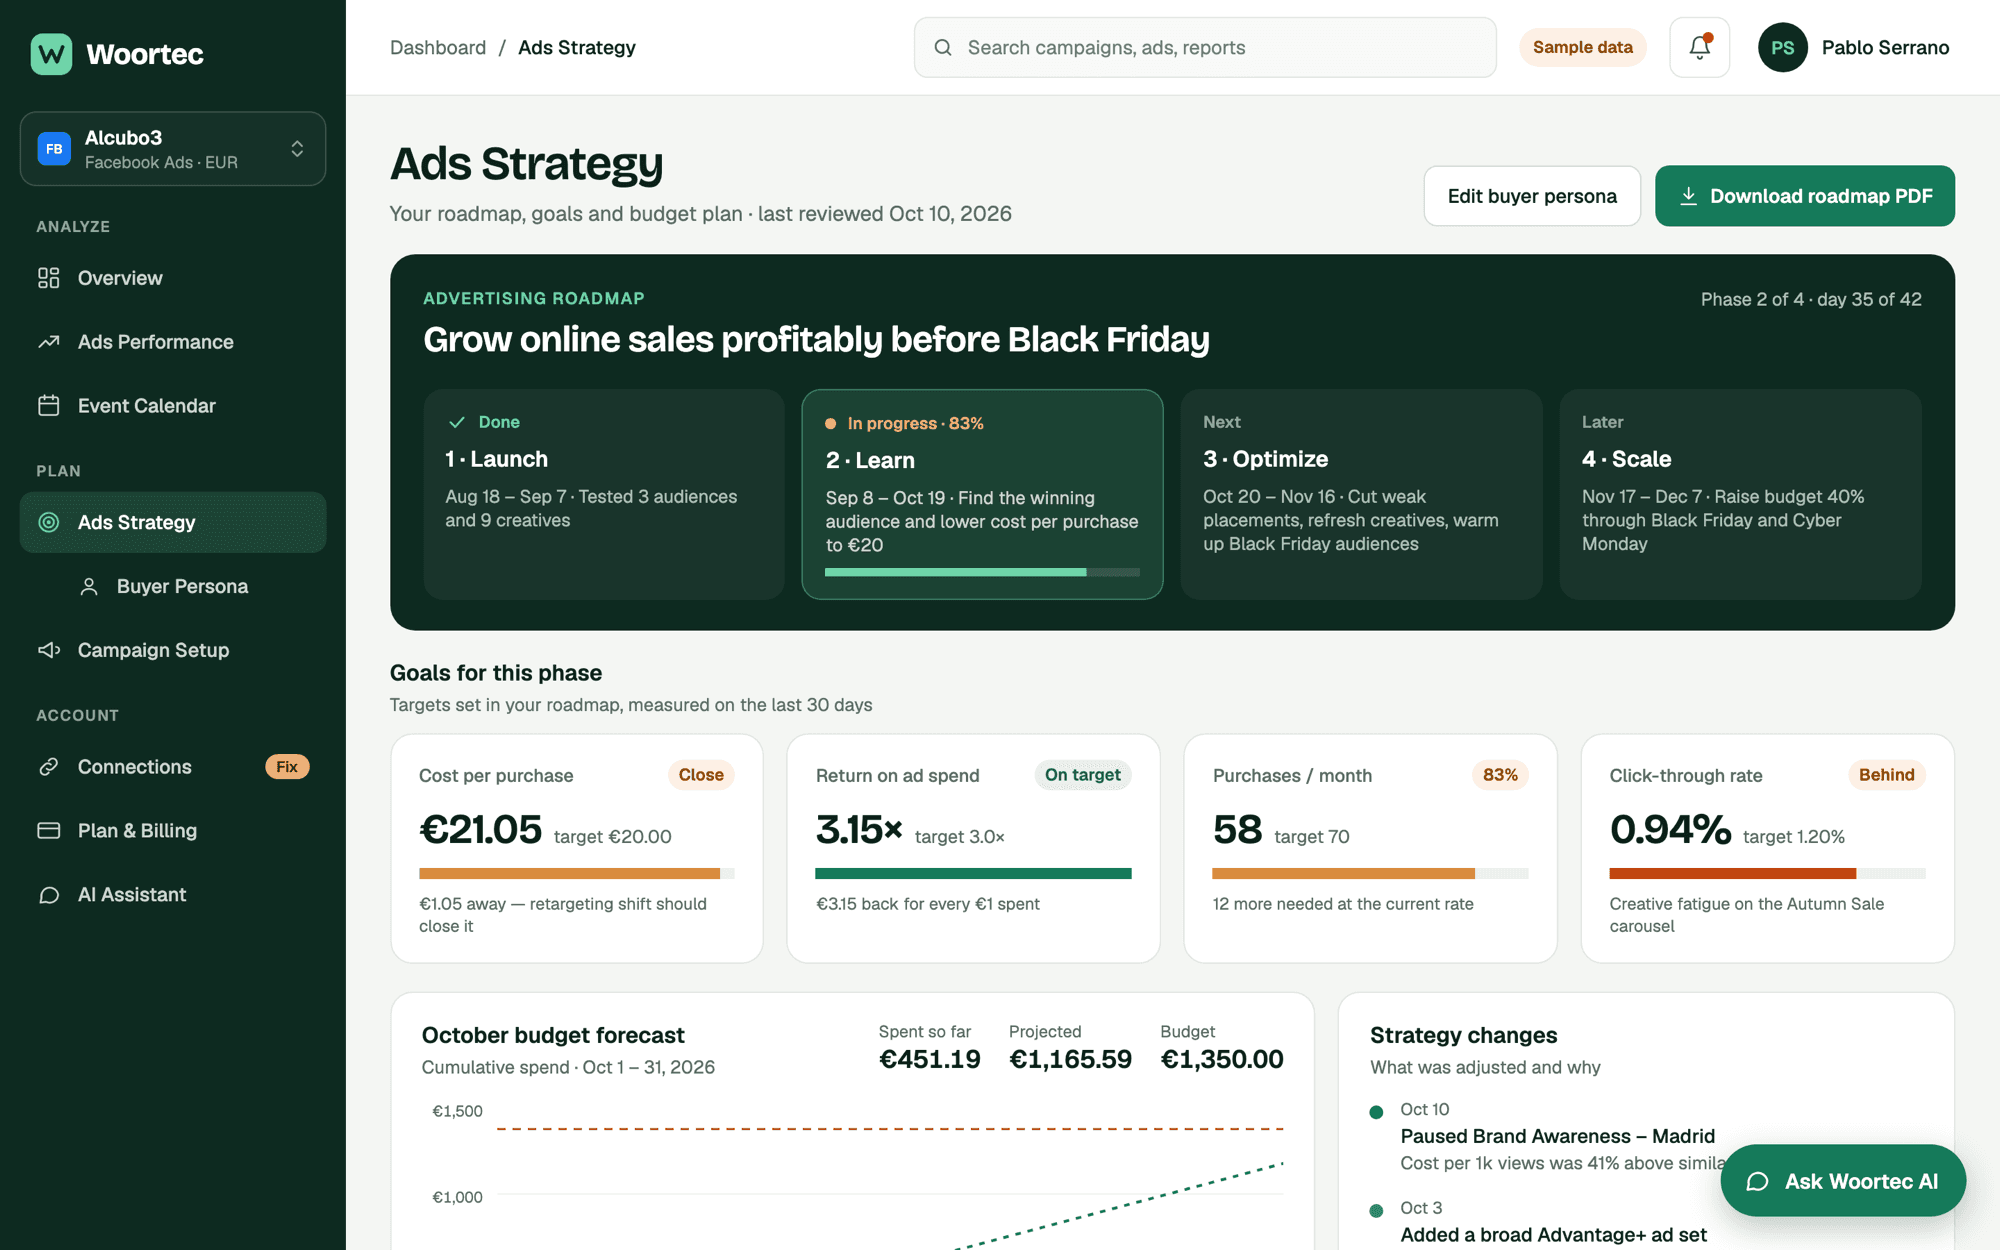Image resolution: width=2000 pixels, height=1250 pixels.
Task: Click the Sample data badge
Action: [1583, 47]
